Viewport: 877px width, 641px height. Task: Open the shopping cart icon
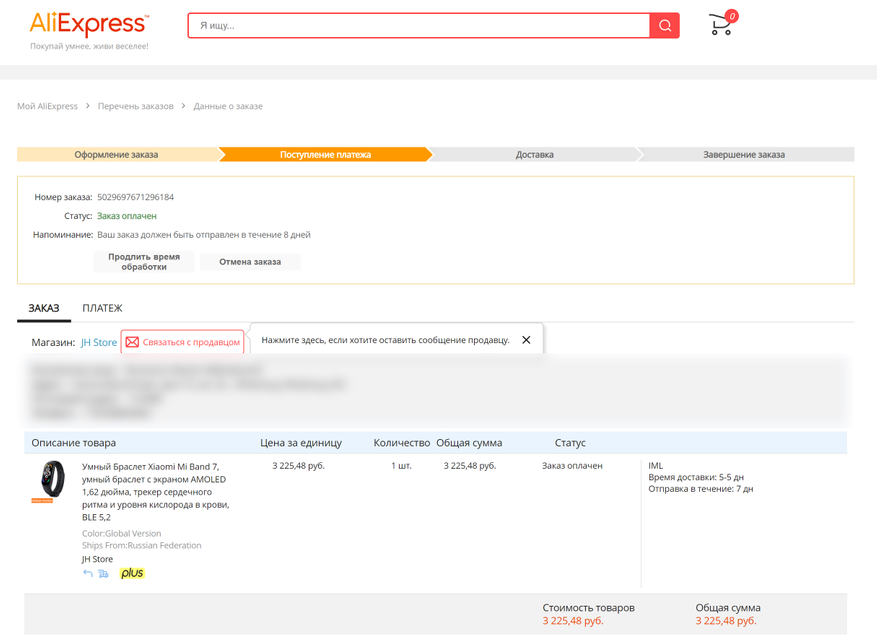click(x=722, y=23)
